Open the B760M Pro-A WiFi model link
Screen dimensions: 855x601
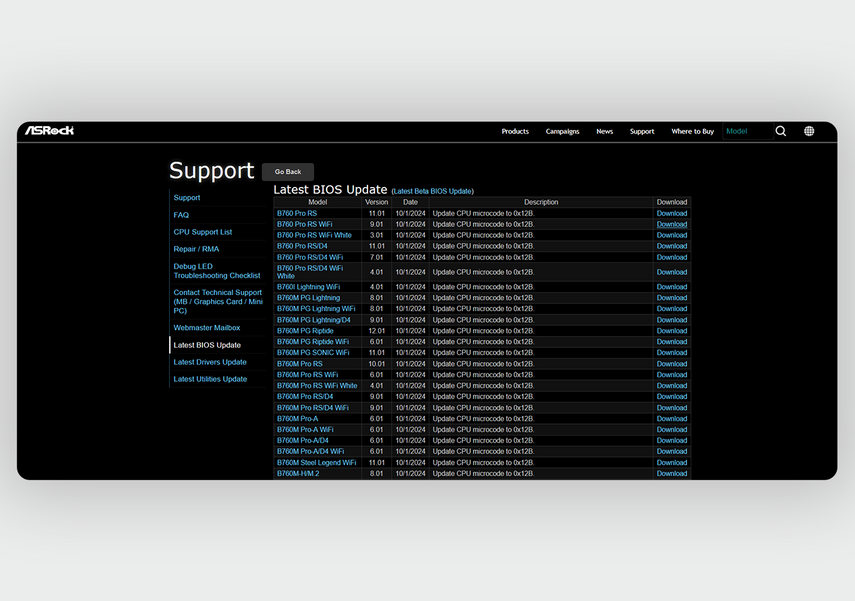point(305,430)
